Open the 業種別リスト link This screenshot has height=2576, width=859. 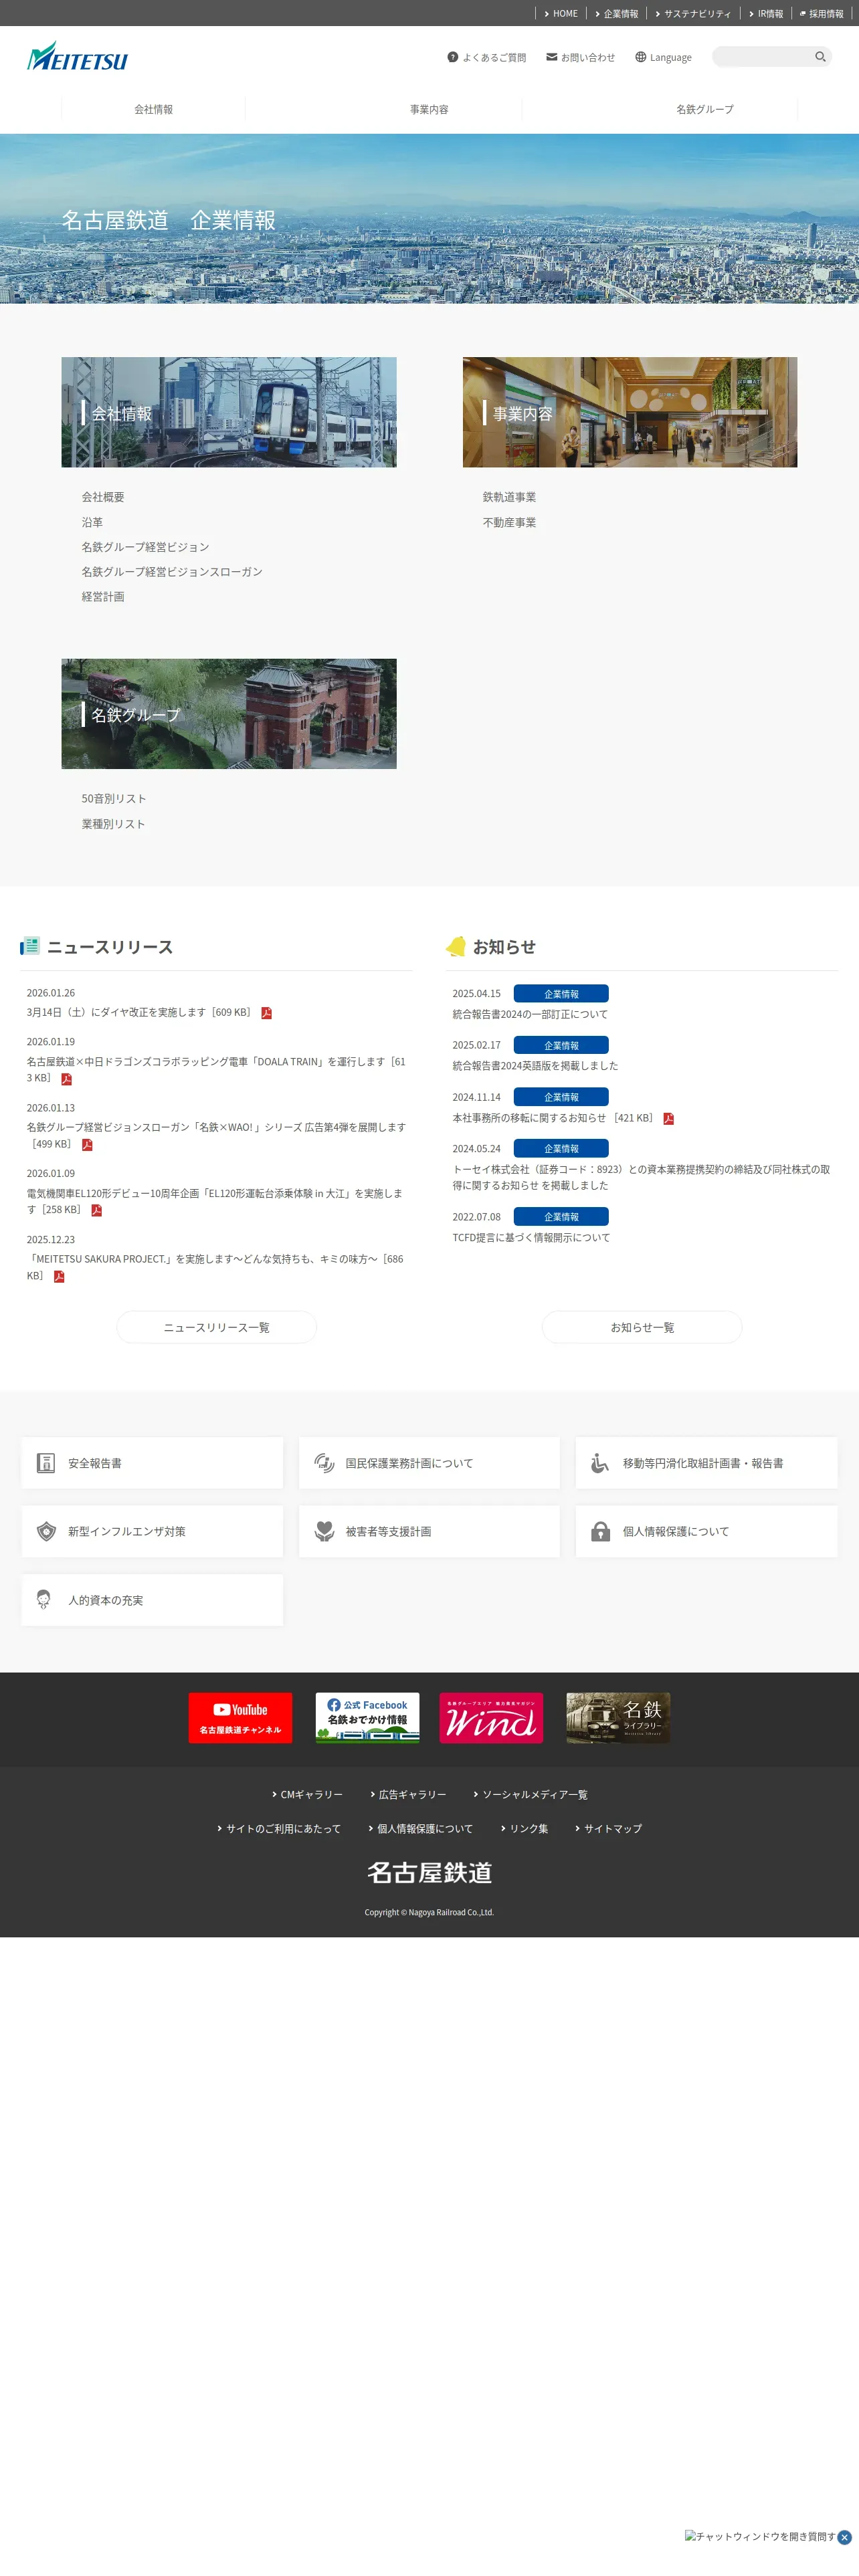(x=113, y=824)
